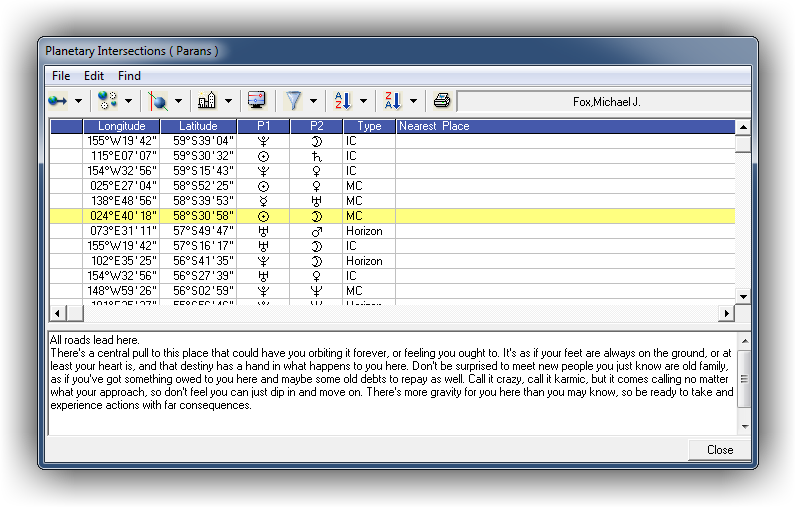This screenshot has width=795, height=507.
Task: Click the city buildings toolbar icon
Action: point(207,100)
